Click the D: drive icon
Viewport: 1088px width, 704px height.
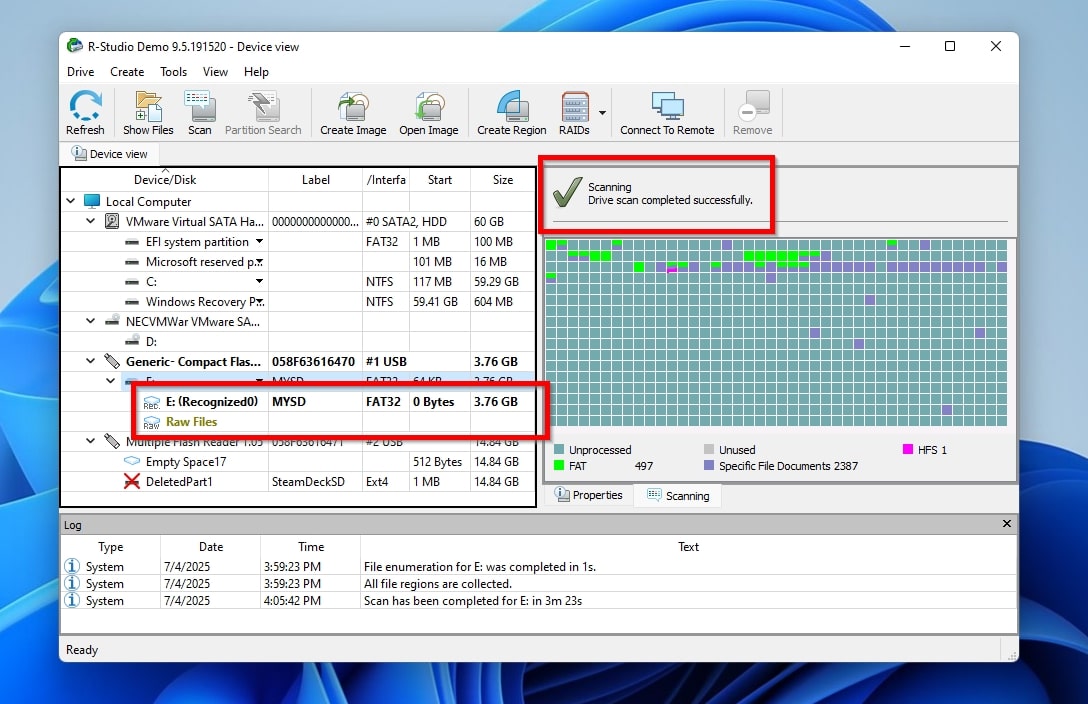point(132,341)
